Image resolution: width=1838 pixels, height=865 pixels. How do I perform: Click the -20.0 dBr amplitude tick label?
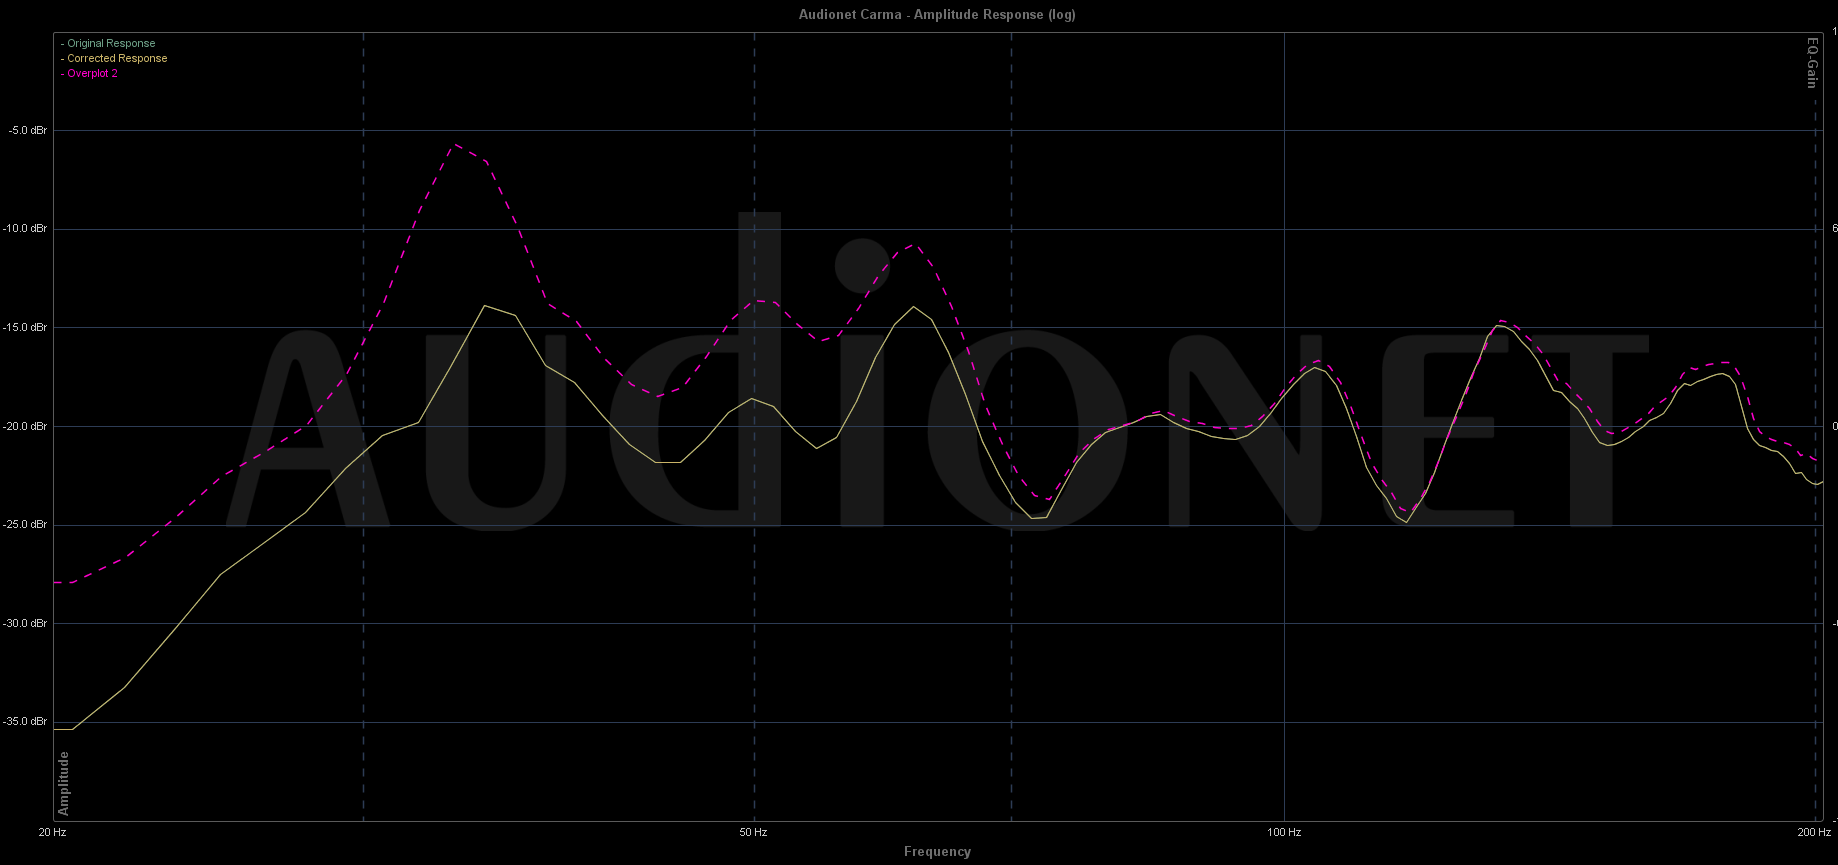click(x=25, y=427)
